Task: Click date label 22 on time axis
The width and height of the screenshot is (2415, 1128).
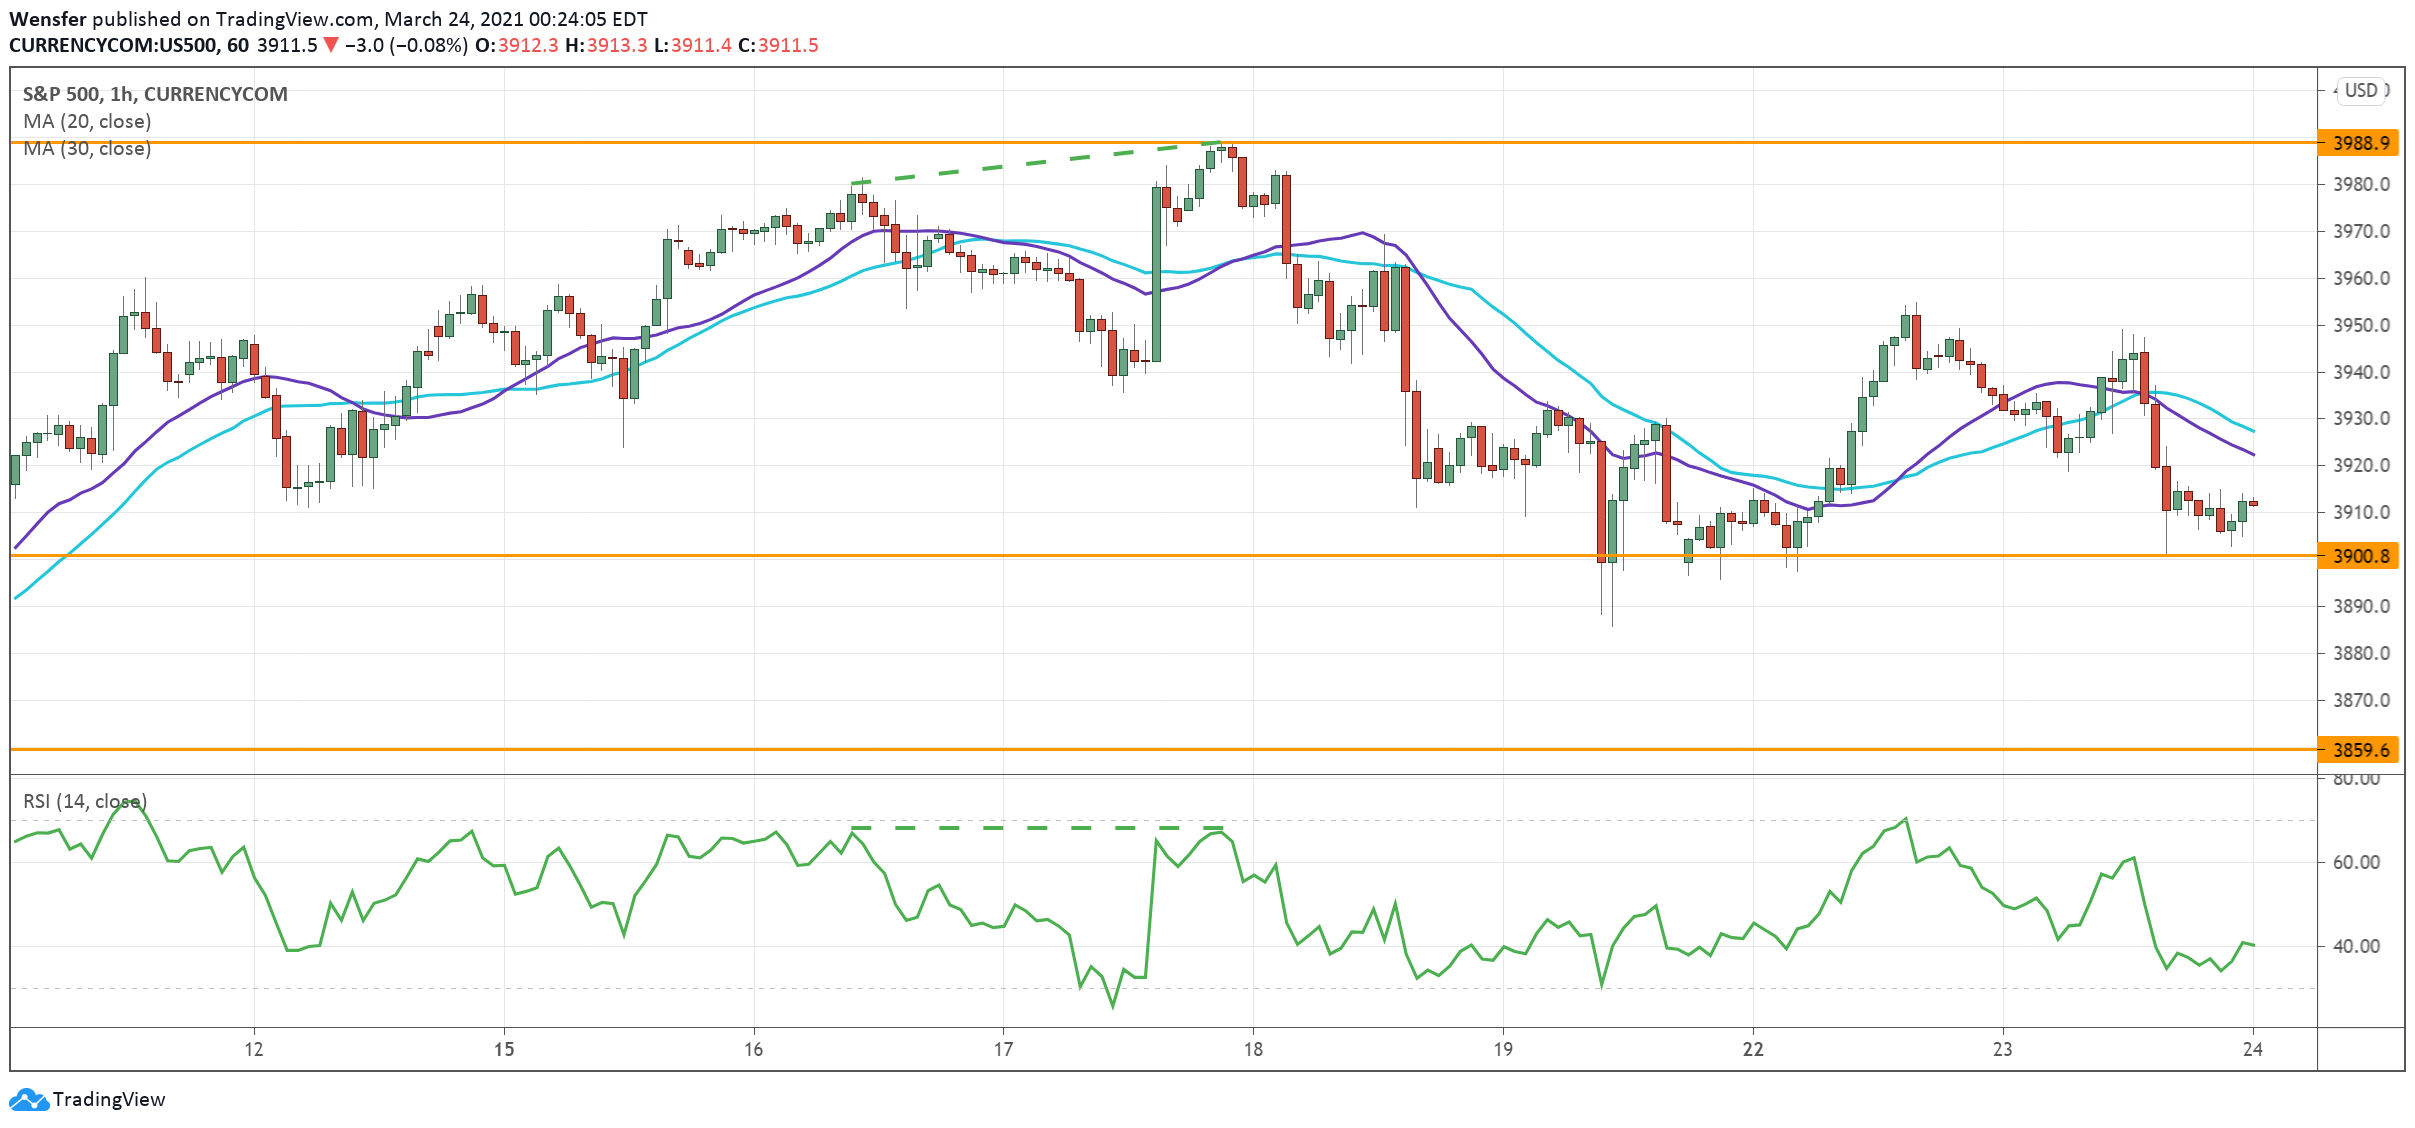Action: pos(1752,1049)
